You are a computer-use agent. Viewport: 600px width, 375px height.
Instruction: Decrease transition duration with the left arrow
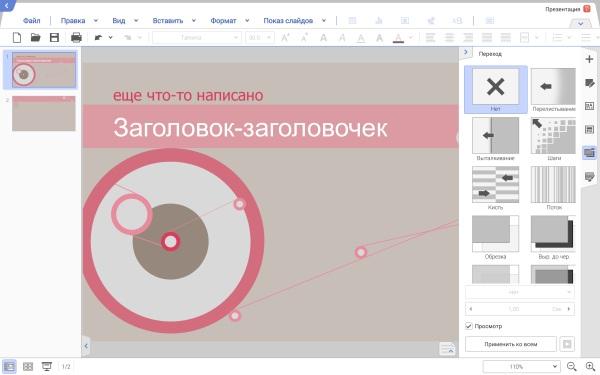click(471, 309)
